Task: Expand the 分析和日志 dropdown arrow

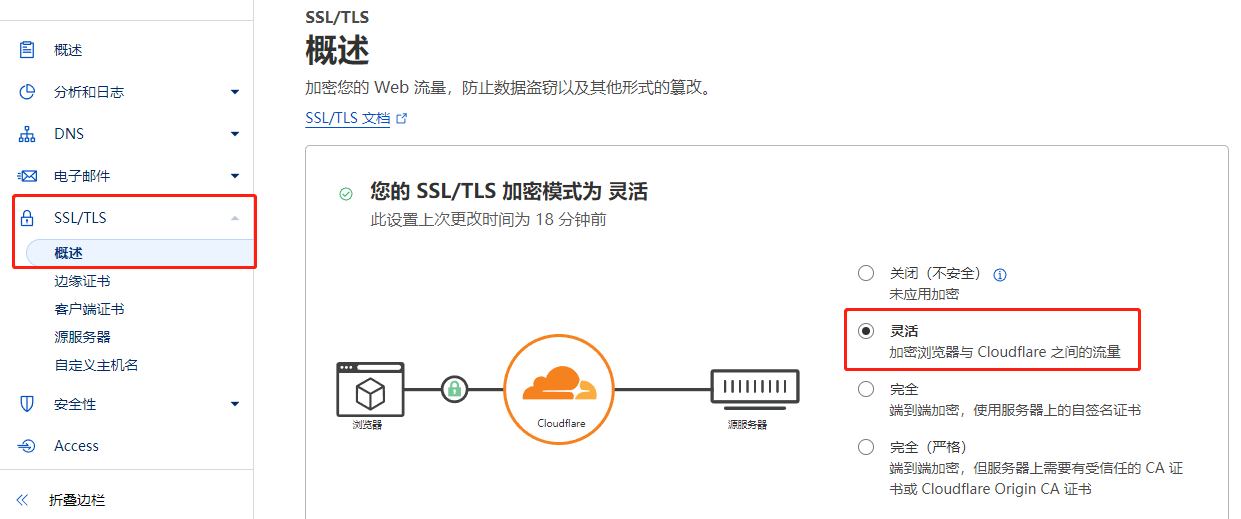Action: pos(235,92)
